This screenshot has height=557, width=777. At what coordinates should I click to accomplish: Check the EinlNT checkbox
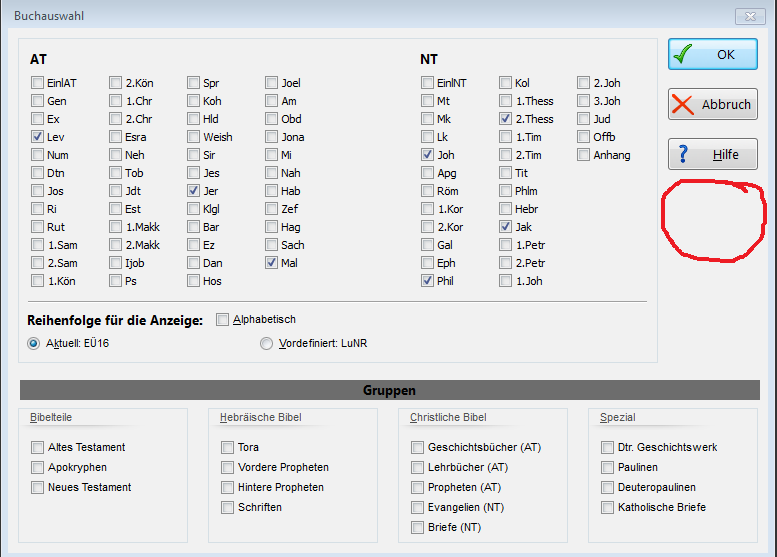pos(427,83)
